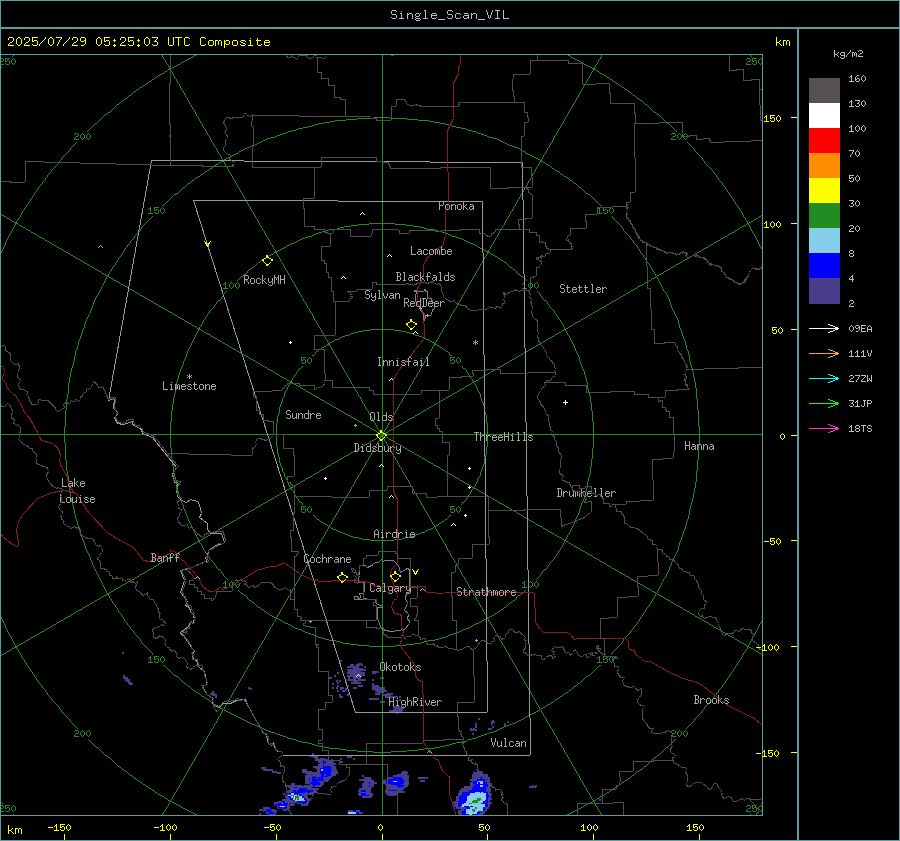This screenshot has height=841, width=900.
Task: Click the RockyMH label
Action: (x=264, y=280)
